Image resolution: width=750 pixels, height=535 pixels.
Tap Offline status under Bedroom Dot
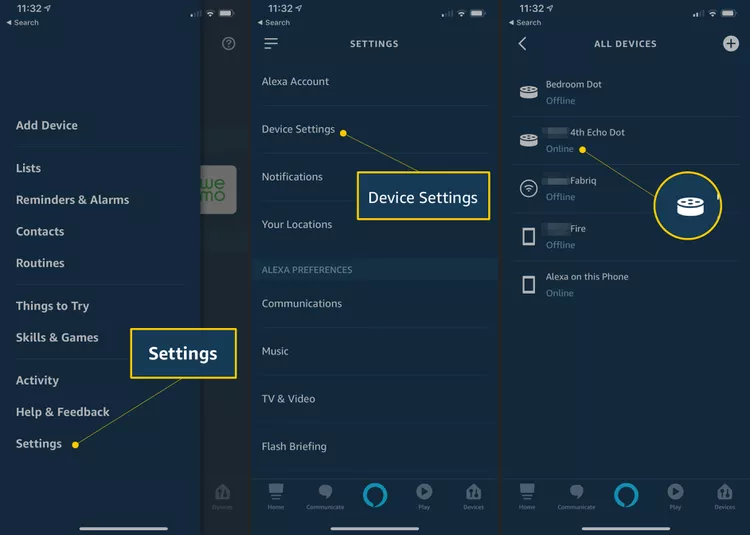click(x=560, y=101)
